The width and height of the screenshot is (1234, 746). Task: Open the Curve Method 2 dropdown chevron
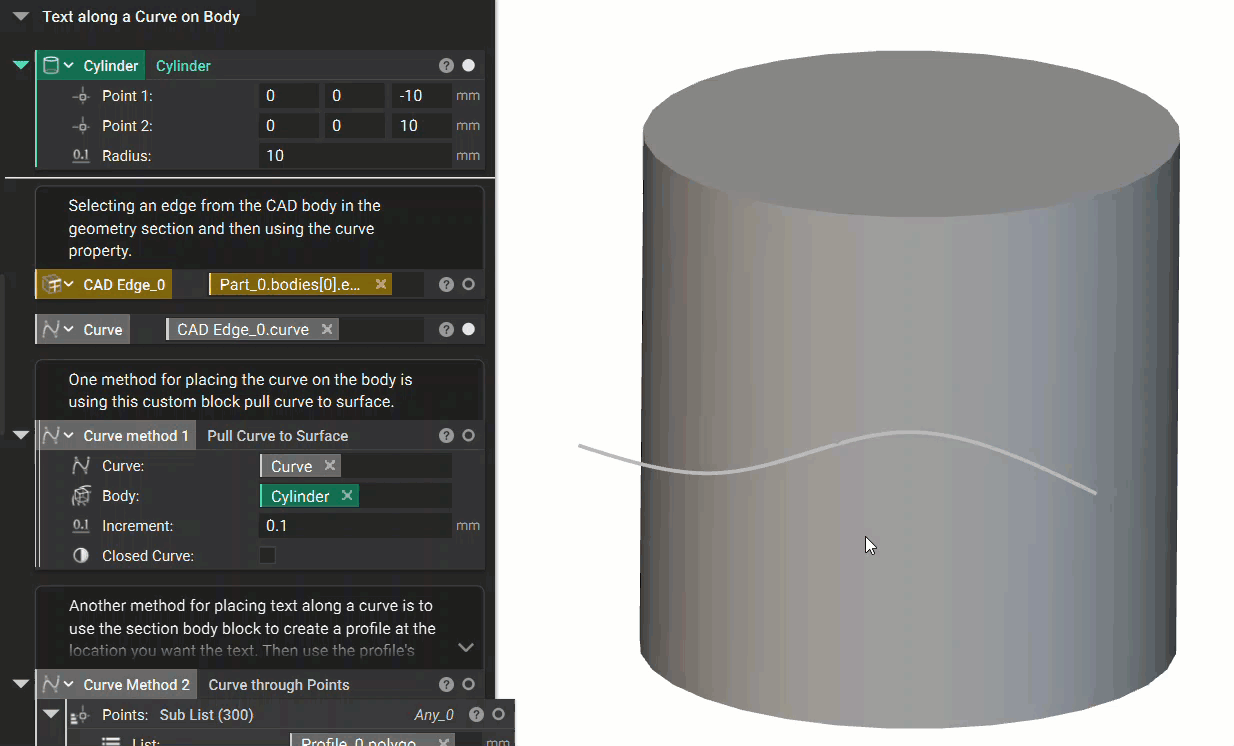(69, 684)
